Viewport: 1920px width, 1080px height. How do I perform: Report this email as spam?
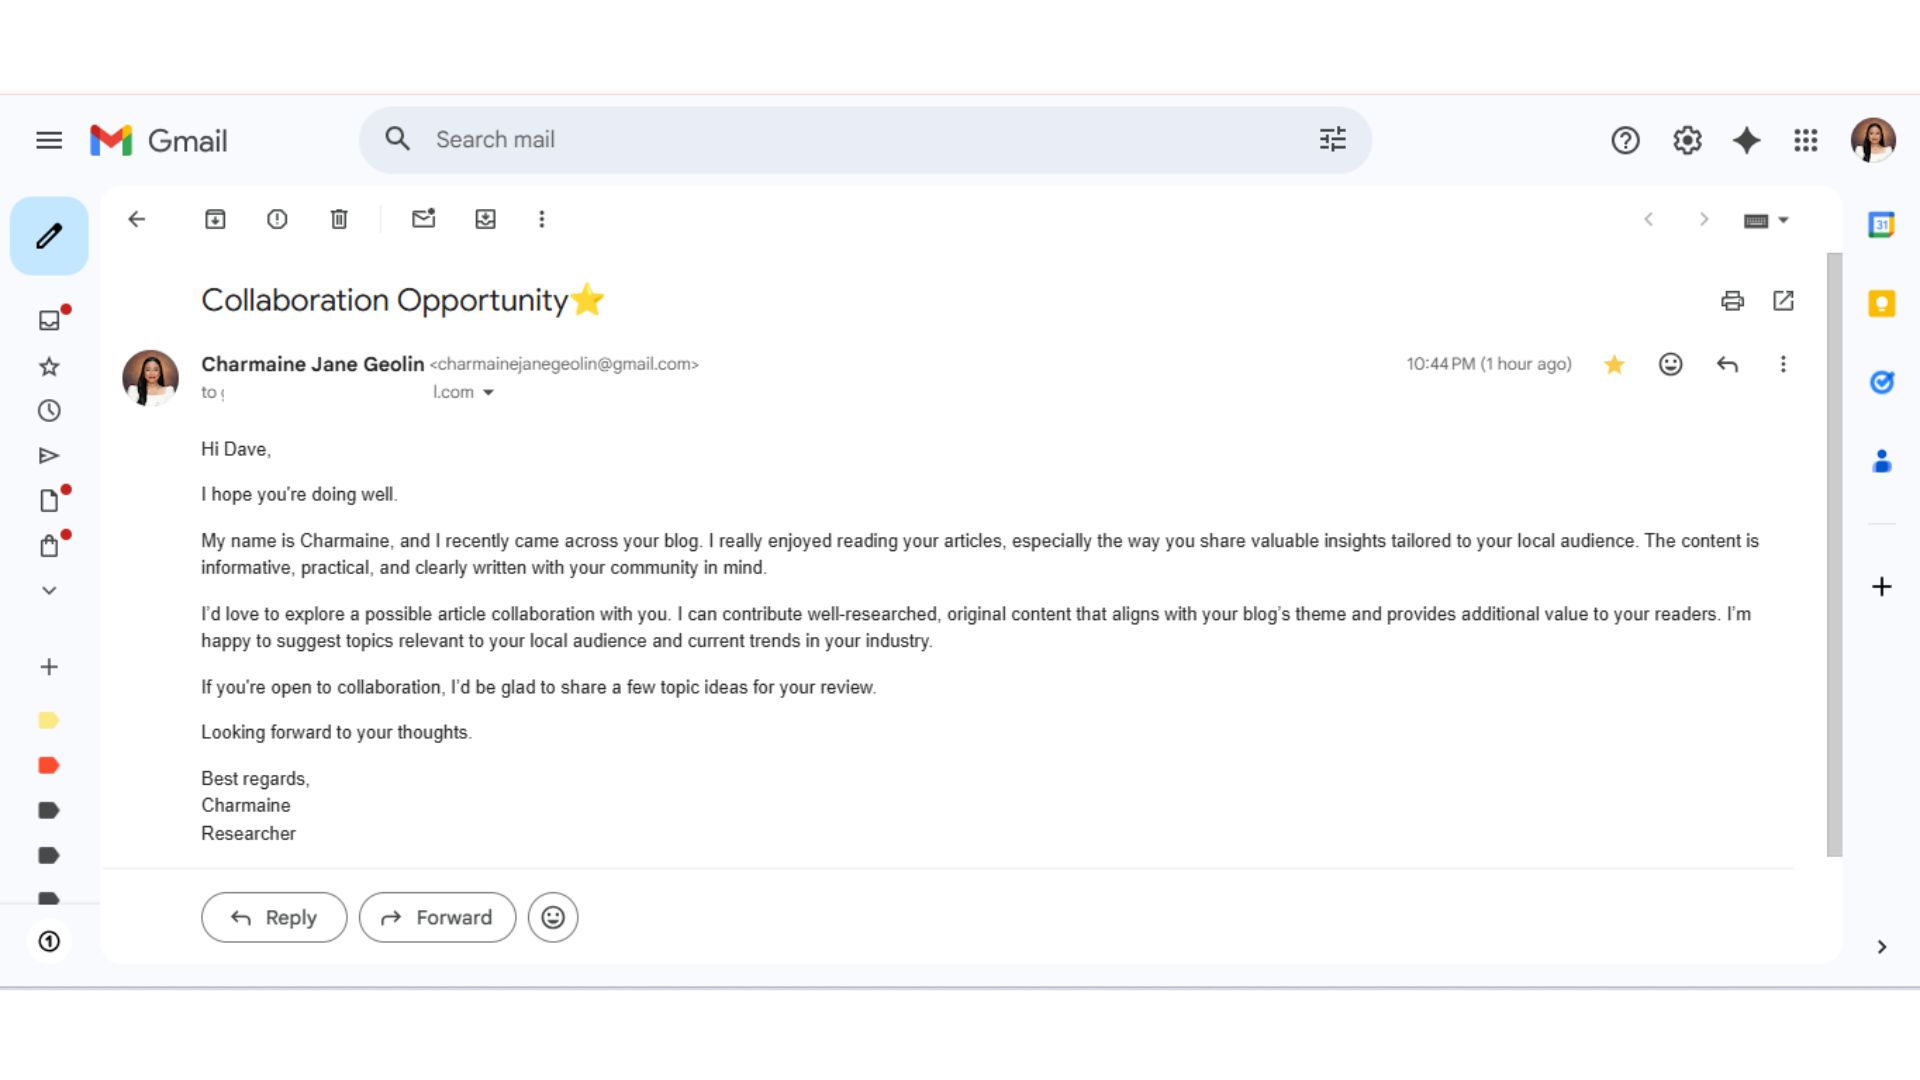pos(277,219)
